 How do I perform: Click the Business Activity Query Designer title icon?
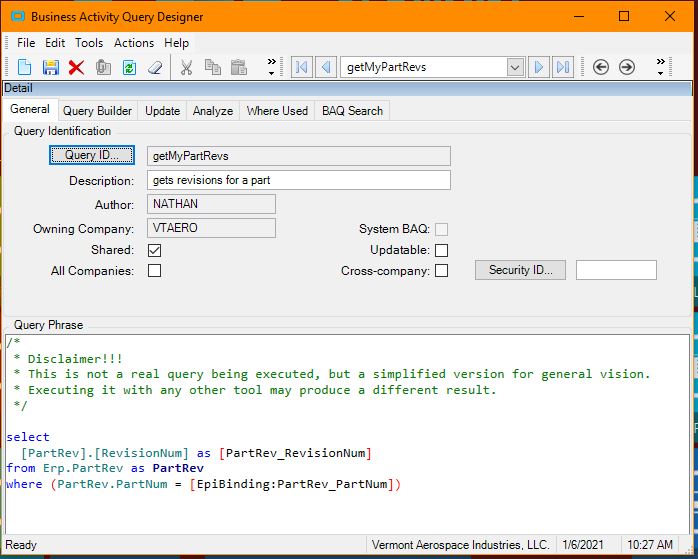point(18,16)
